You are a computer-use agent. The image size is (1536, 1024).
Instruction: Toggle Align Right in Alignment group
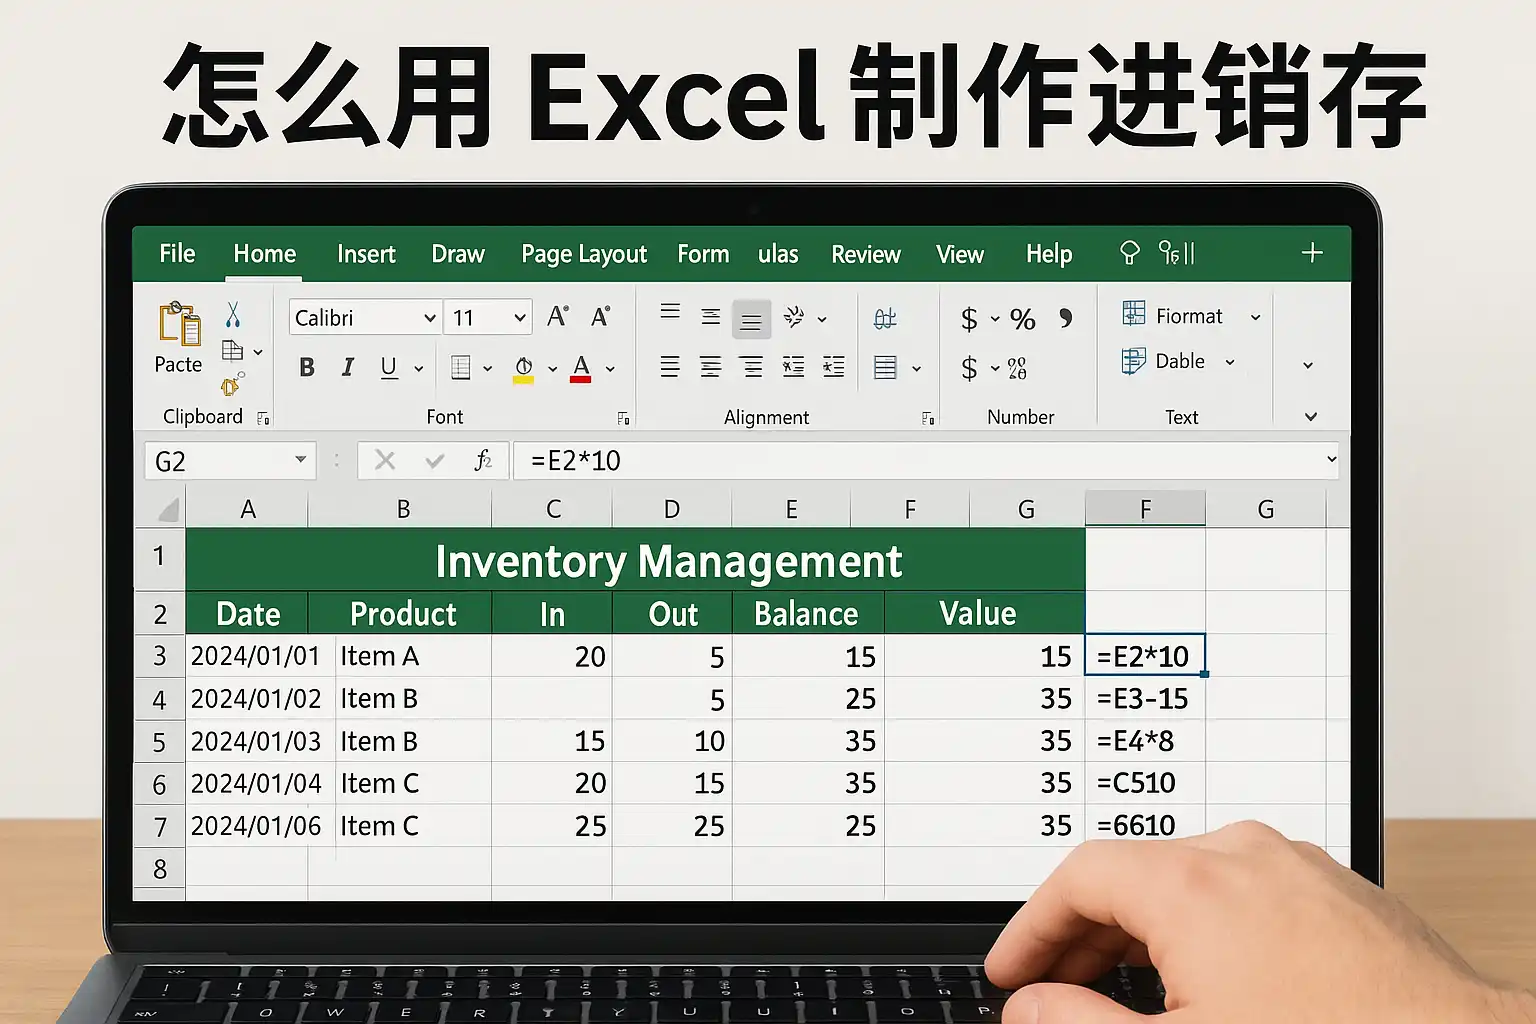point(751,367)
